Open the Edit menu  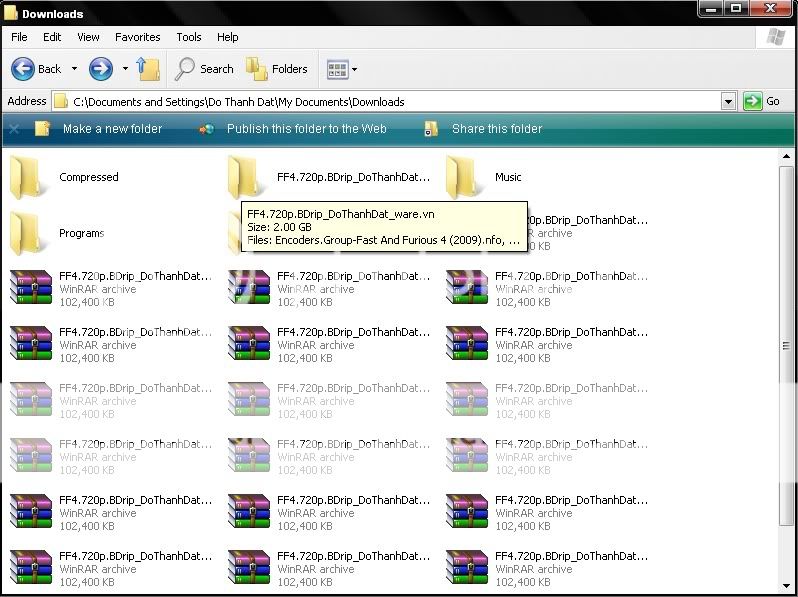point(52,37)
